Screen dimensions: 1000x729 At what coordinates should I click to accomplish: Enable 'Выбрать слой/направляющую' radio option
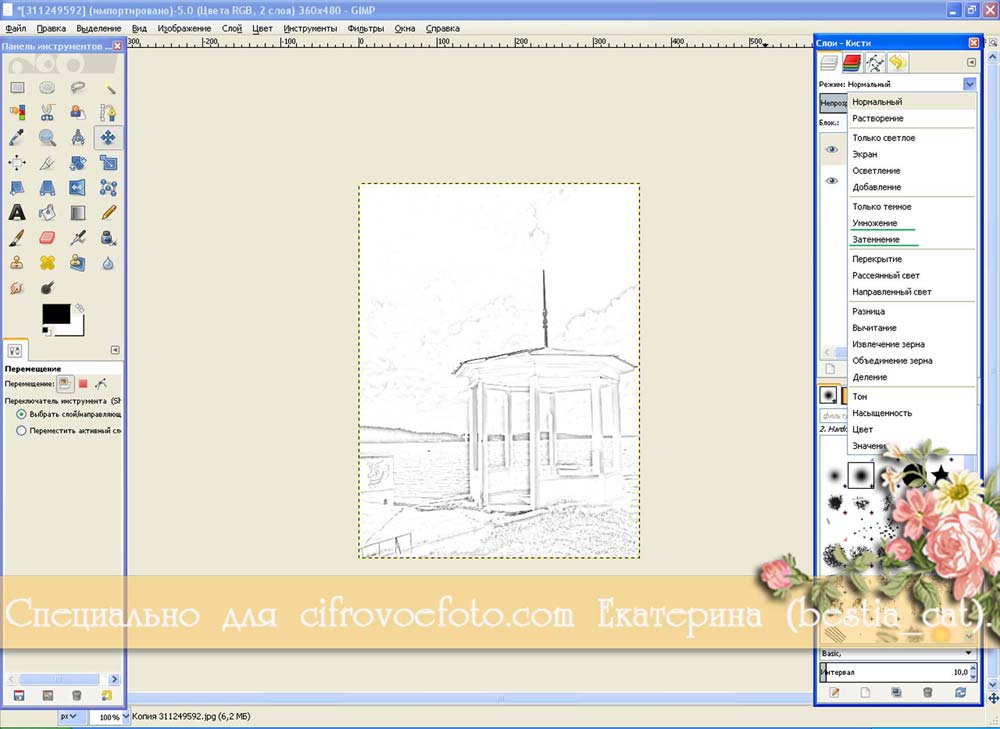[22, 413]
